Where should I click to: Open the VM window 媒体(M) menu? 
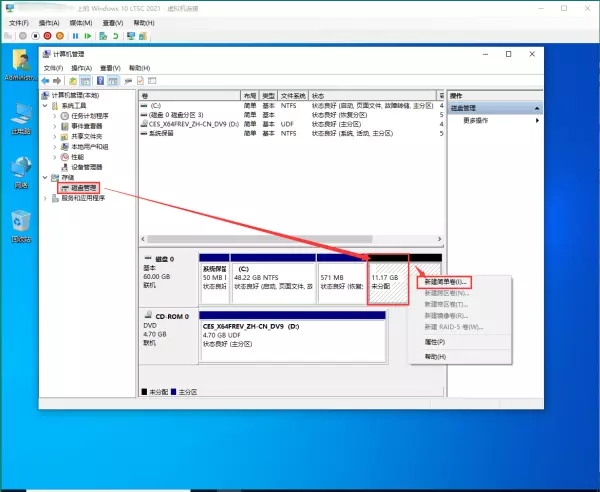tap(81, 23)
